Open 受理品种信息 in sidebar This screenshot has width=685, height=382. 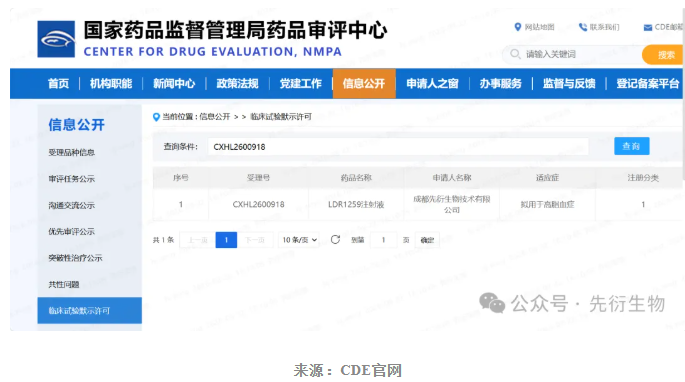click(72, 152)
